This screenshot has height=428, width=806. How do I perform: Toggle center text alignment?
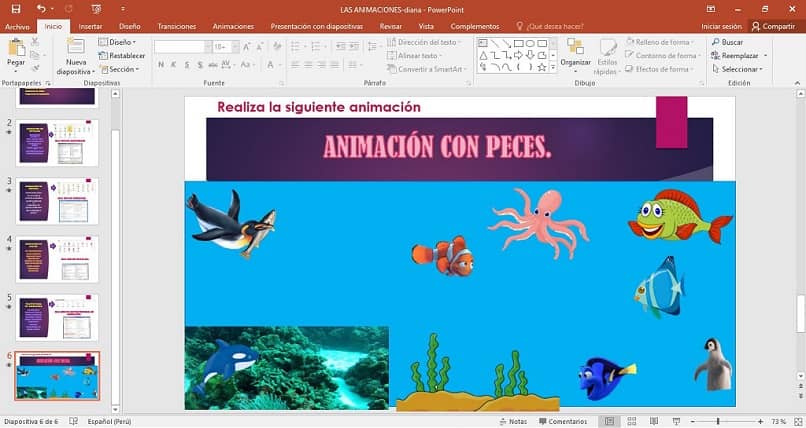tap(308, 65)
